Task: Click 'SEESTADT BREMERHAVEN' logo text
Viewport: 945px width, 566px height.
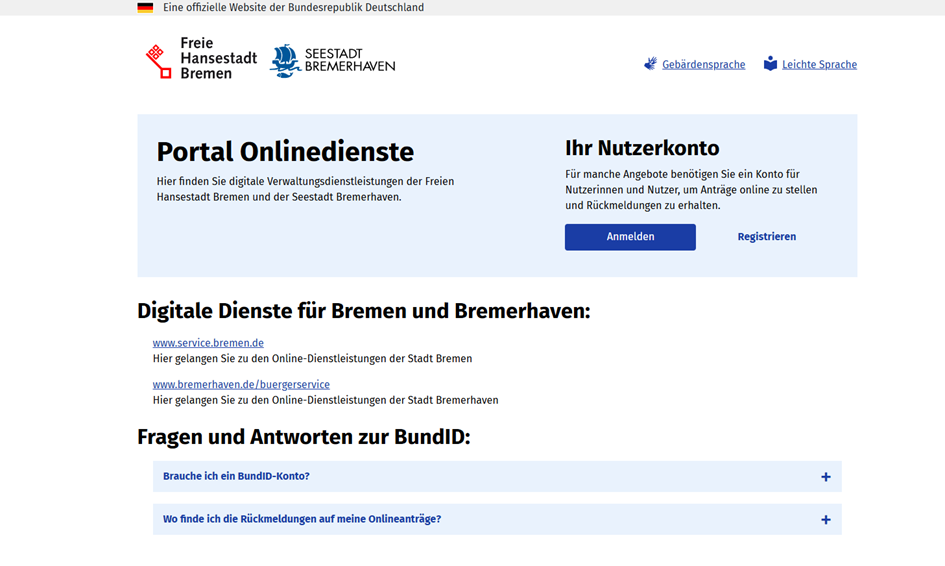Action: (x=350, y=60)
